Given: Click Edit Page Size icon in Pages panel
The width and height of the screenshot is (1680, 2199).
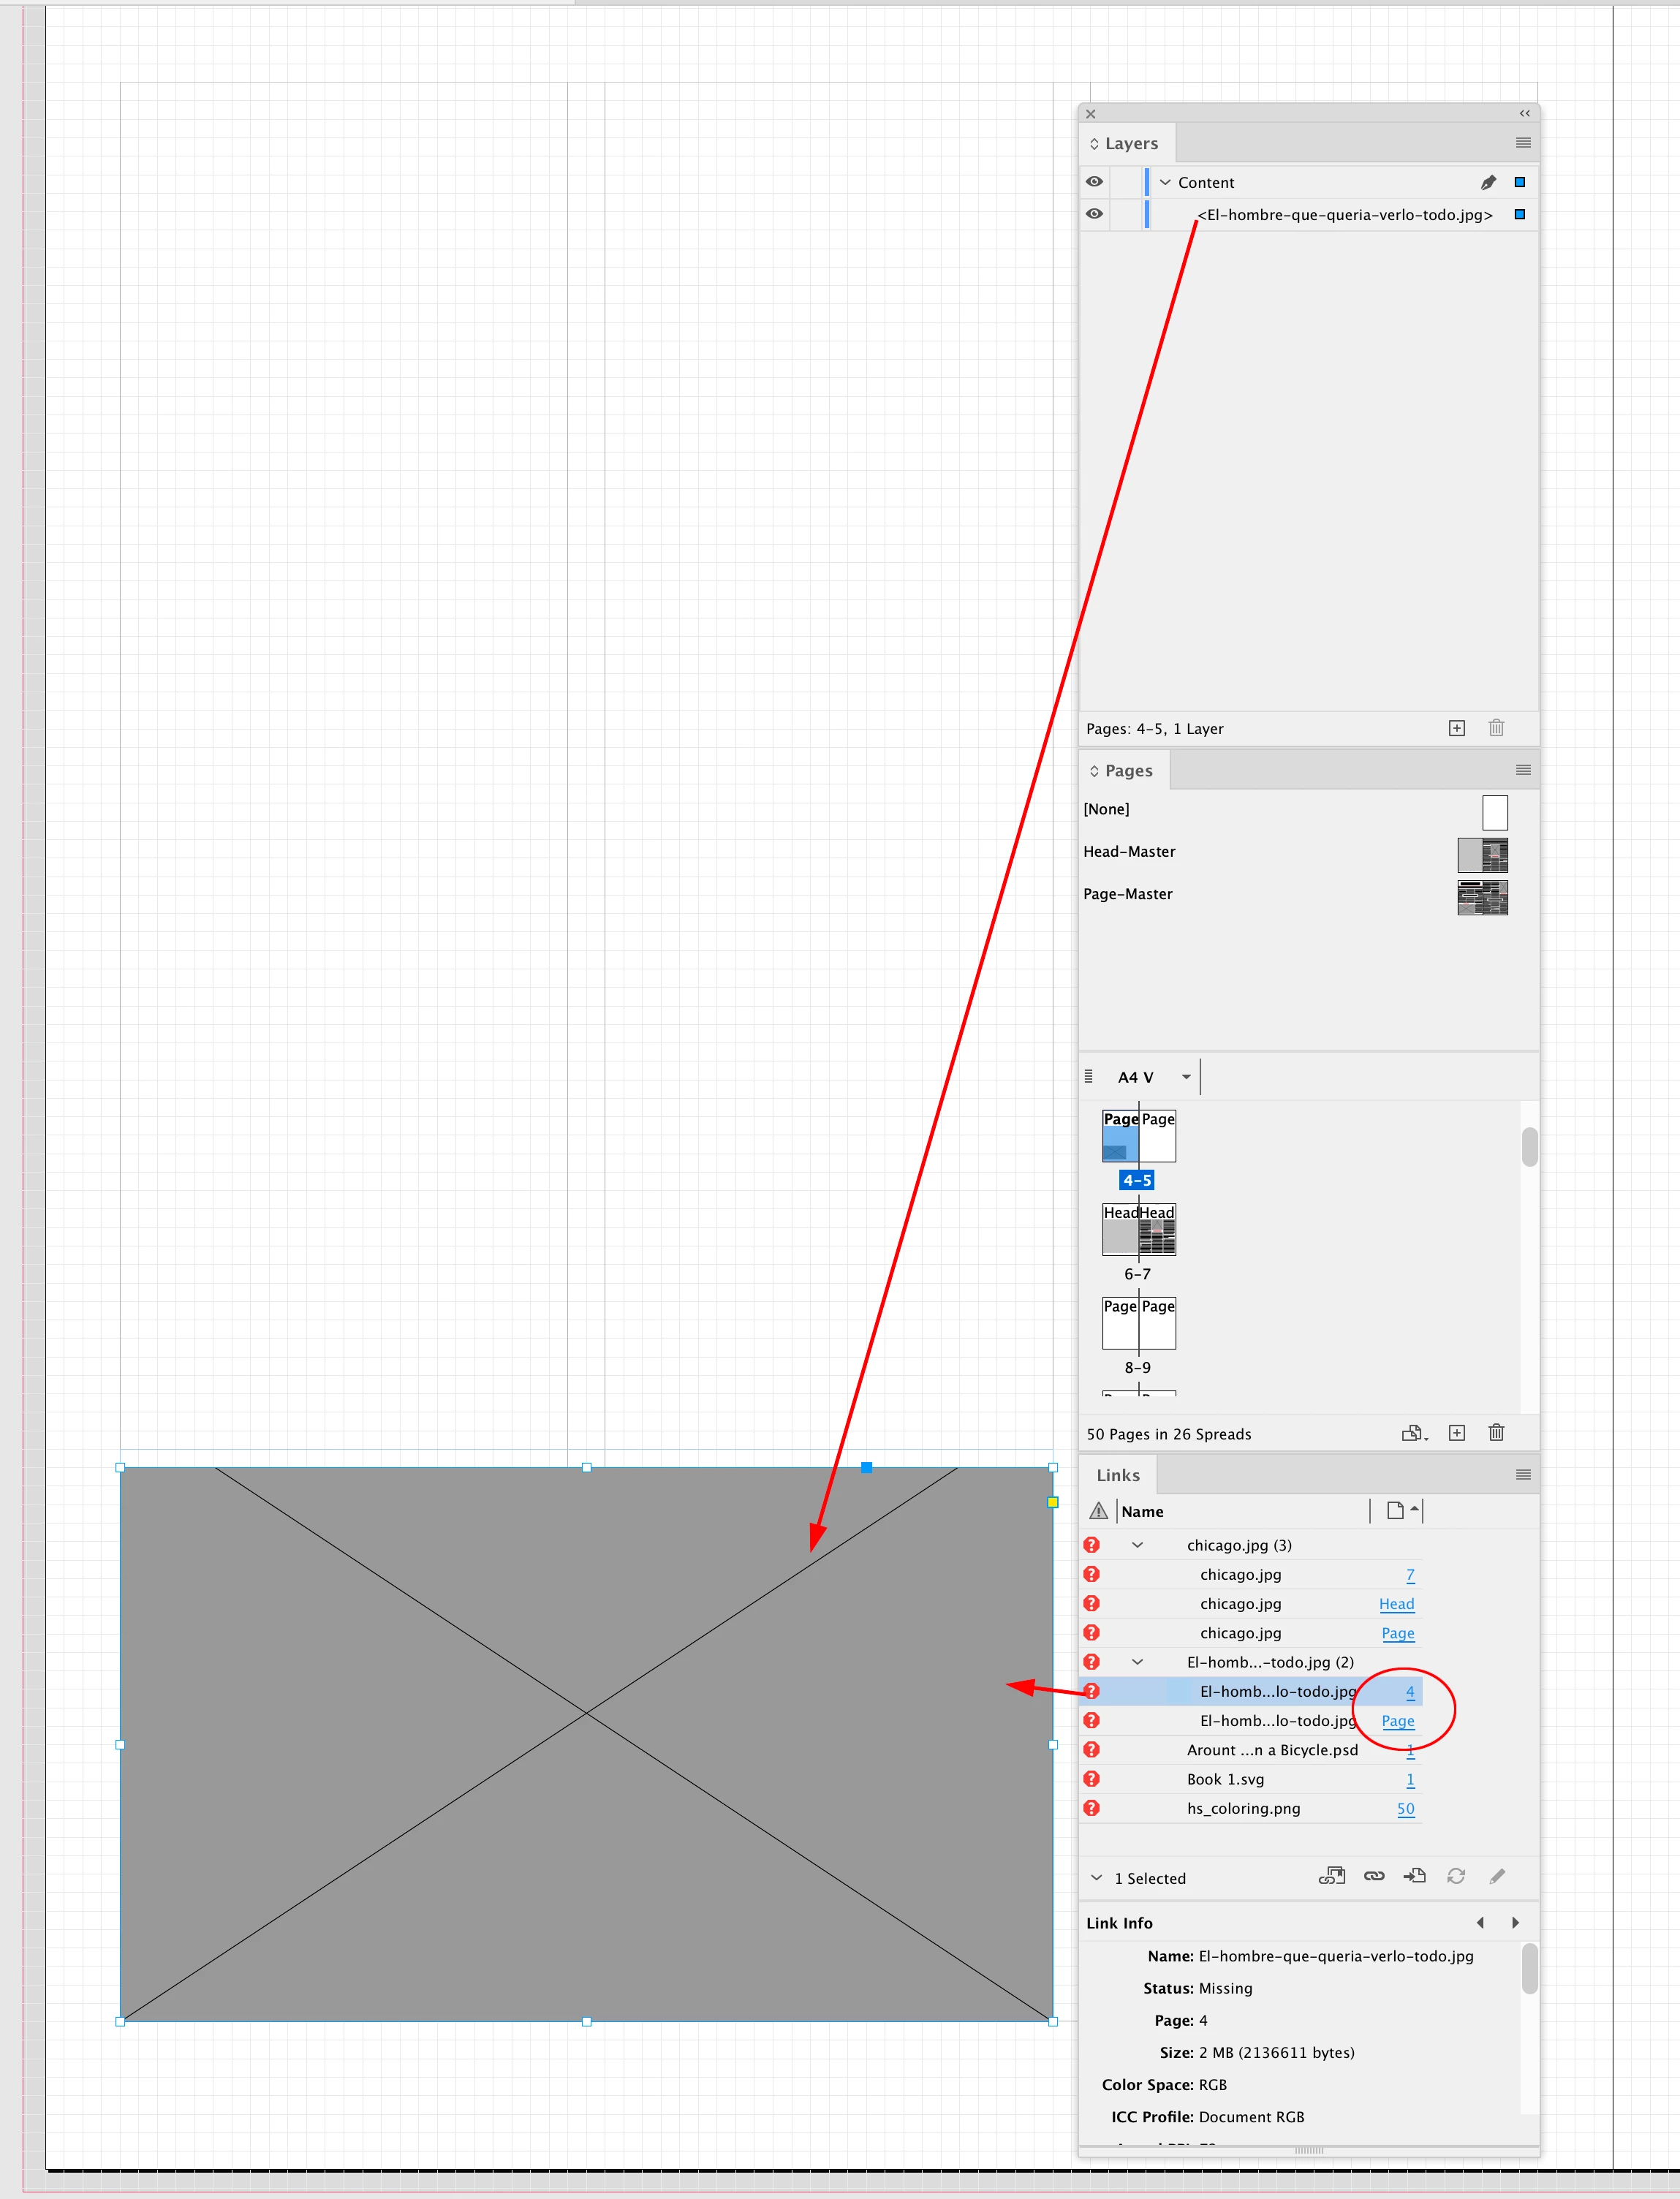Looking at the screenshot, I should point(1413,1433).
